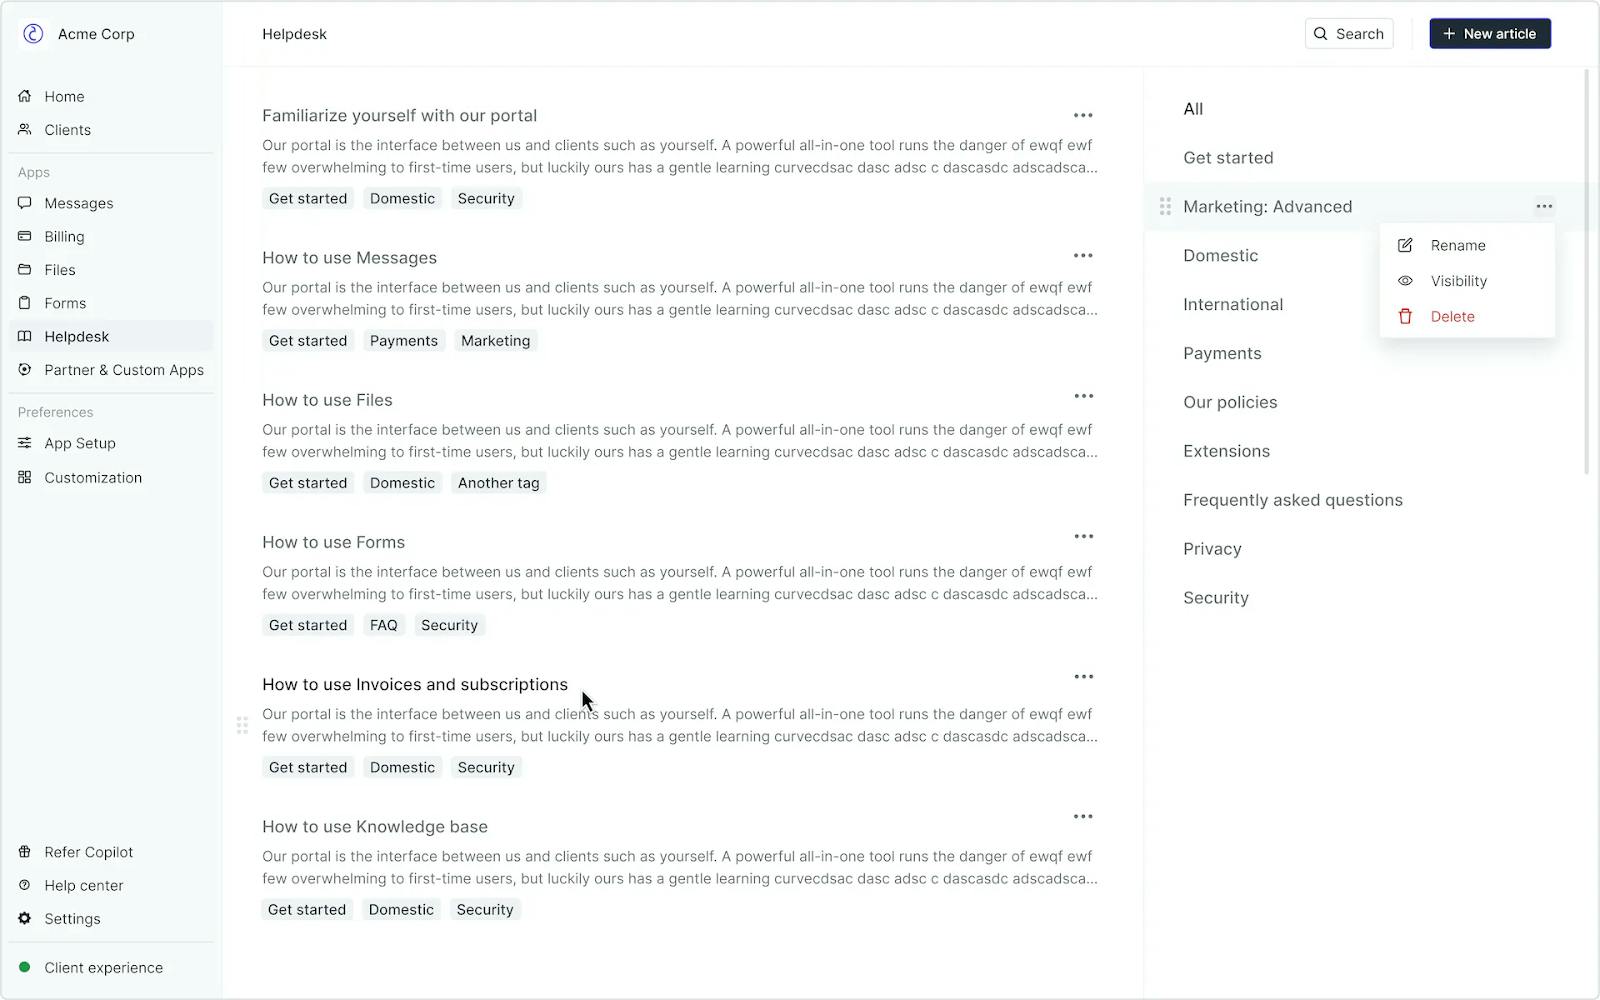Viewport: 1600px width, 1000px height.
Task: Open Partner & Custom Apps icon
Action: [25, 370]
